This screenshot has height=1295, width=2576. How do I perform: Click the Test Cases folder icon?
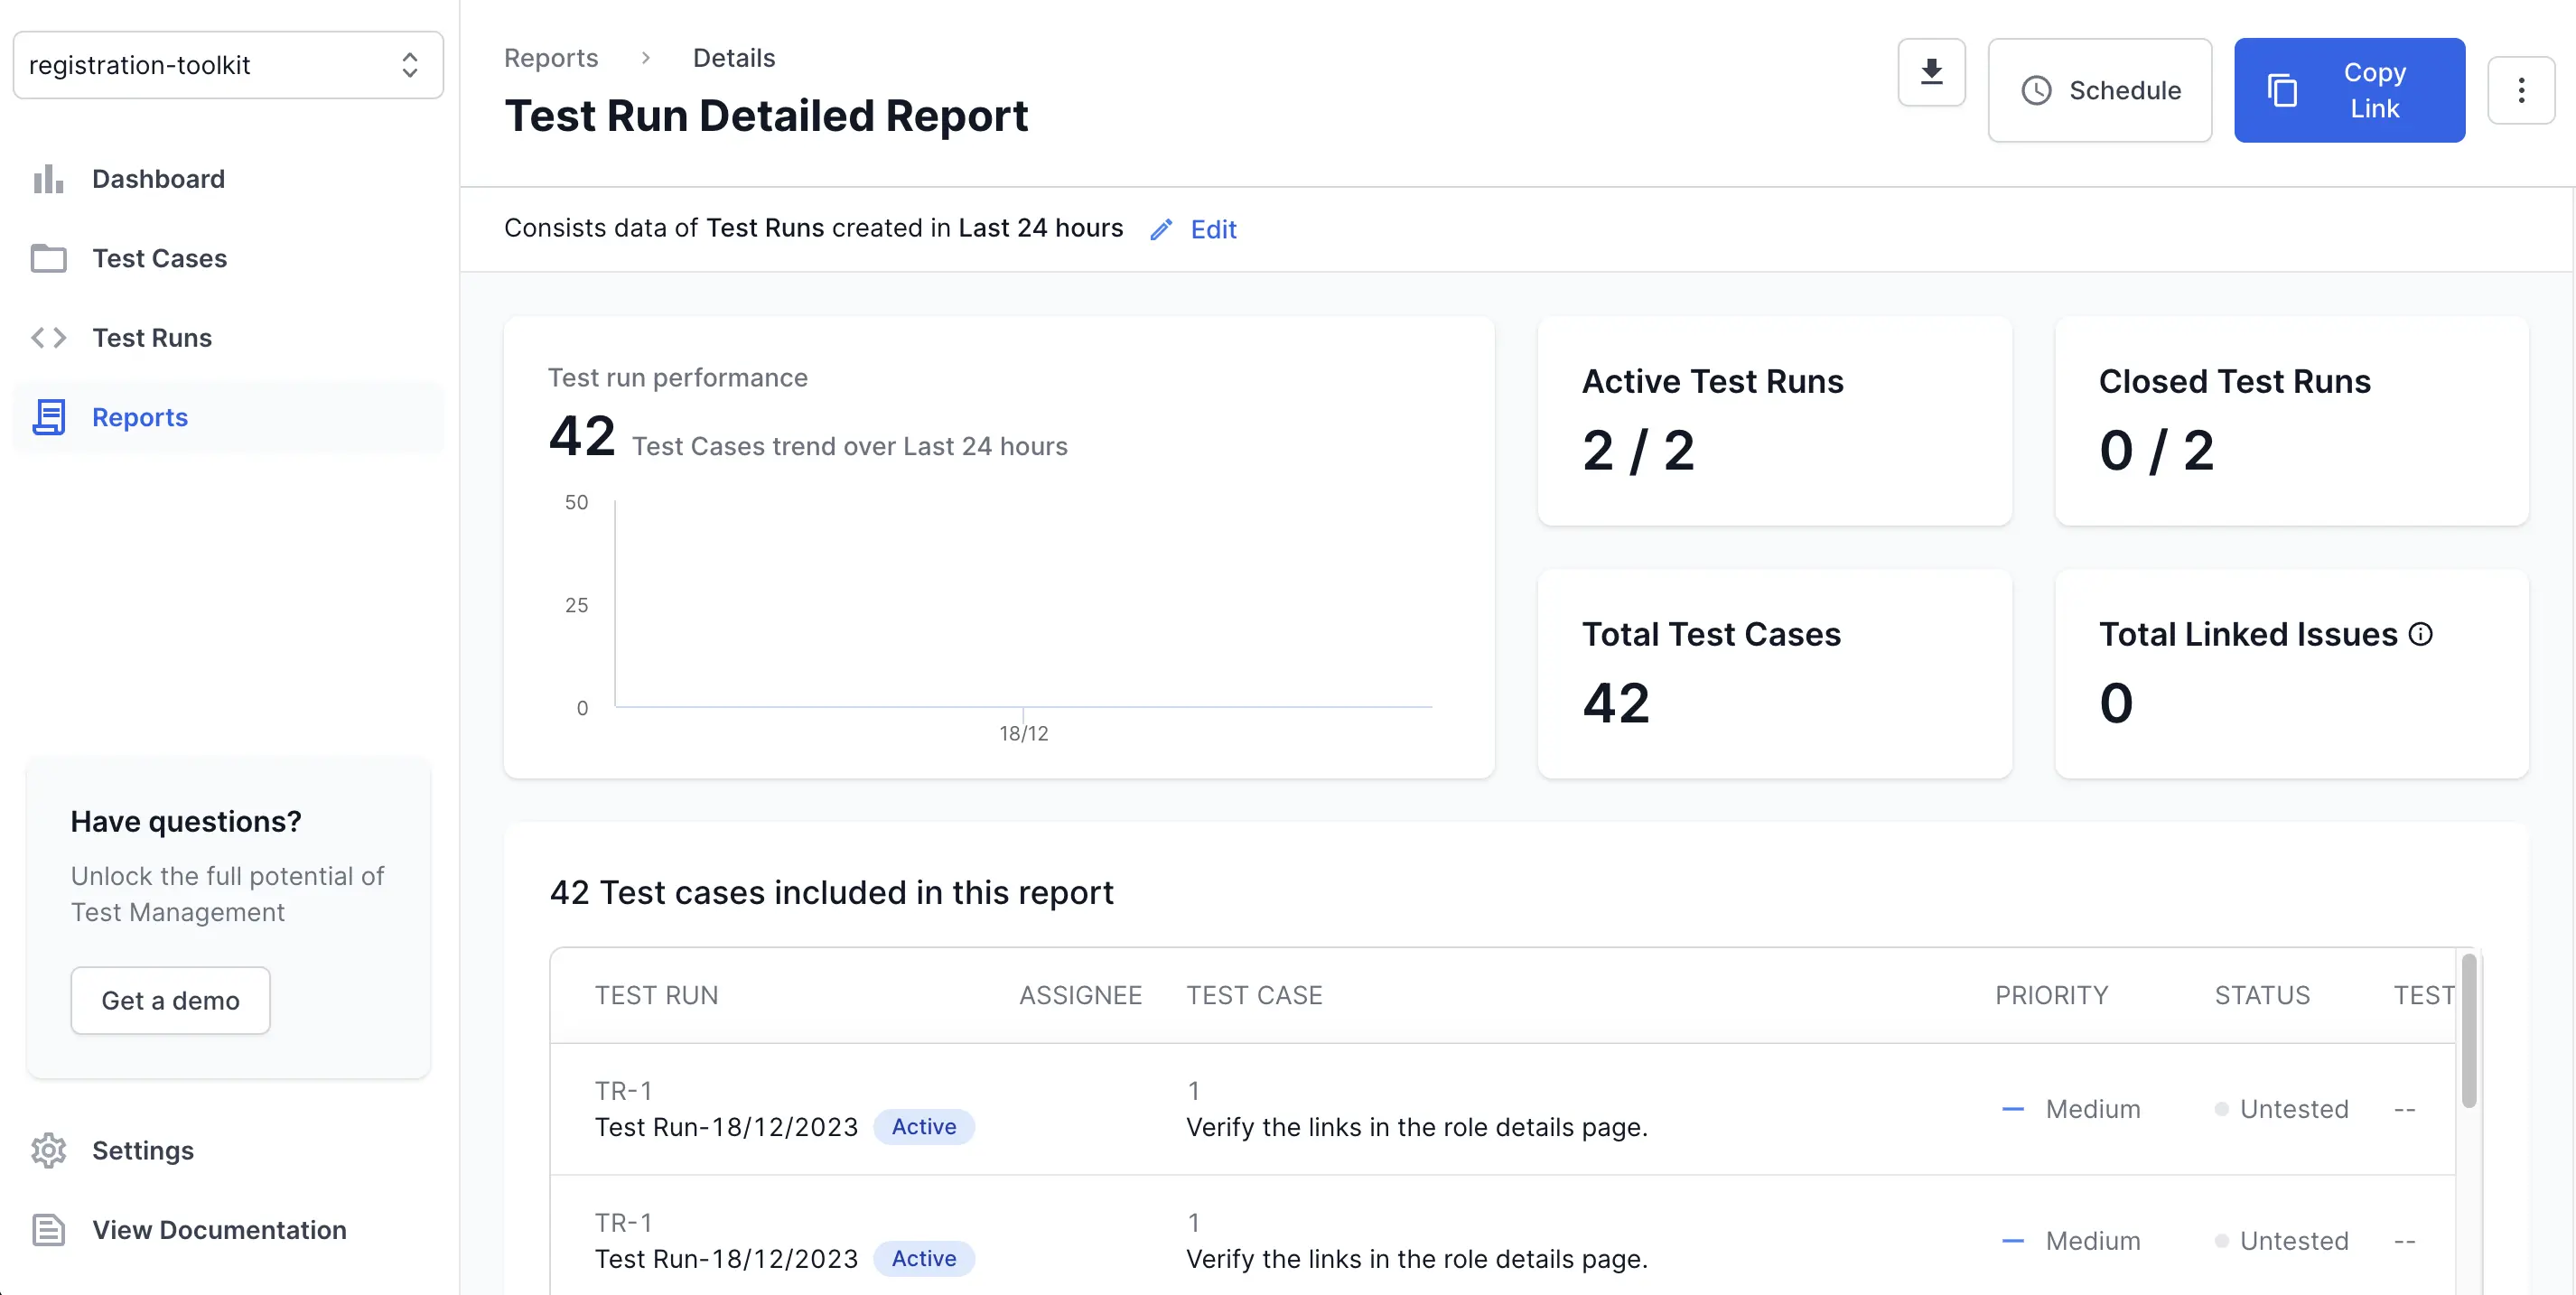click(x=48, y=258)
